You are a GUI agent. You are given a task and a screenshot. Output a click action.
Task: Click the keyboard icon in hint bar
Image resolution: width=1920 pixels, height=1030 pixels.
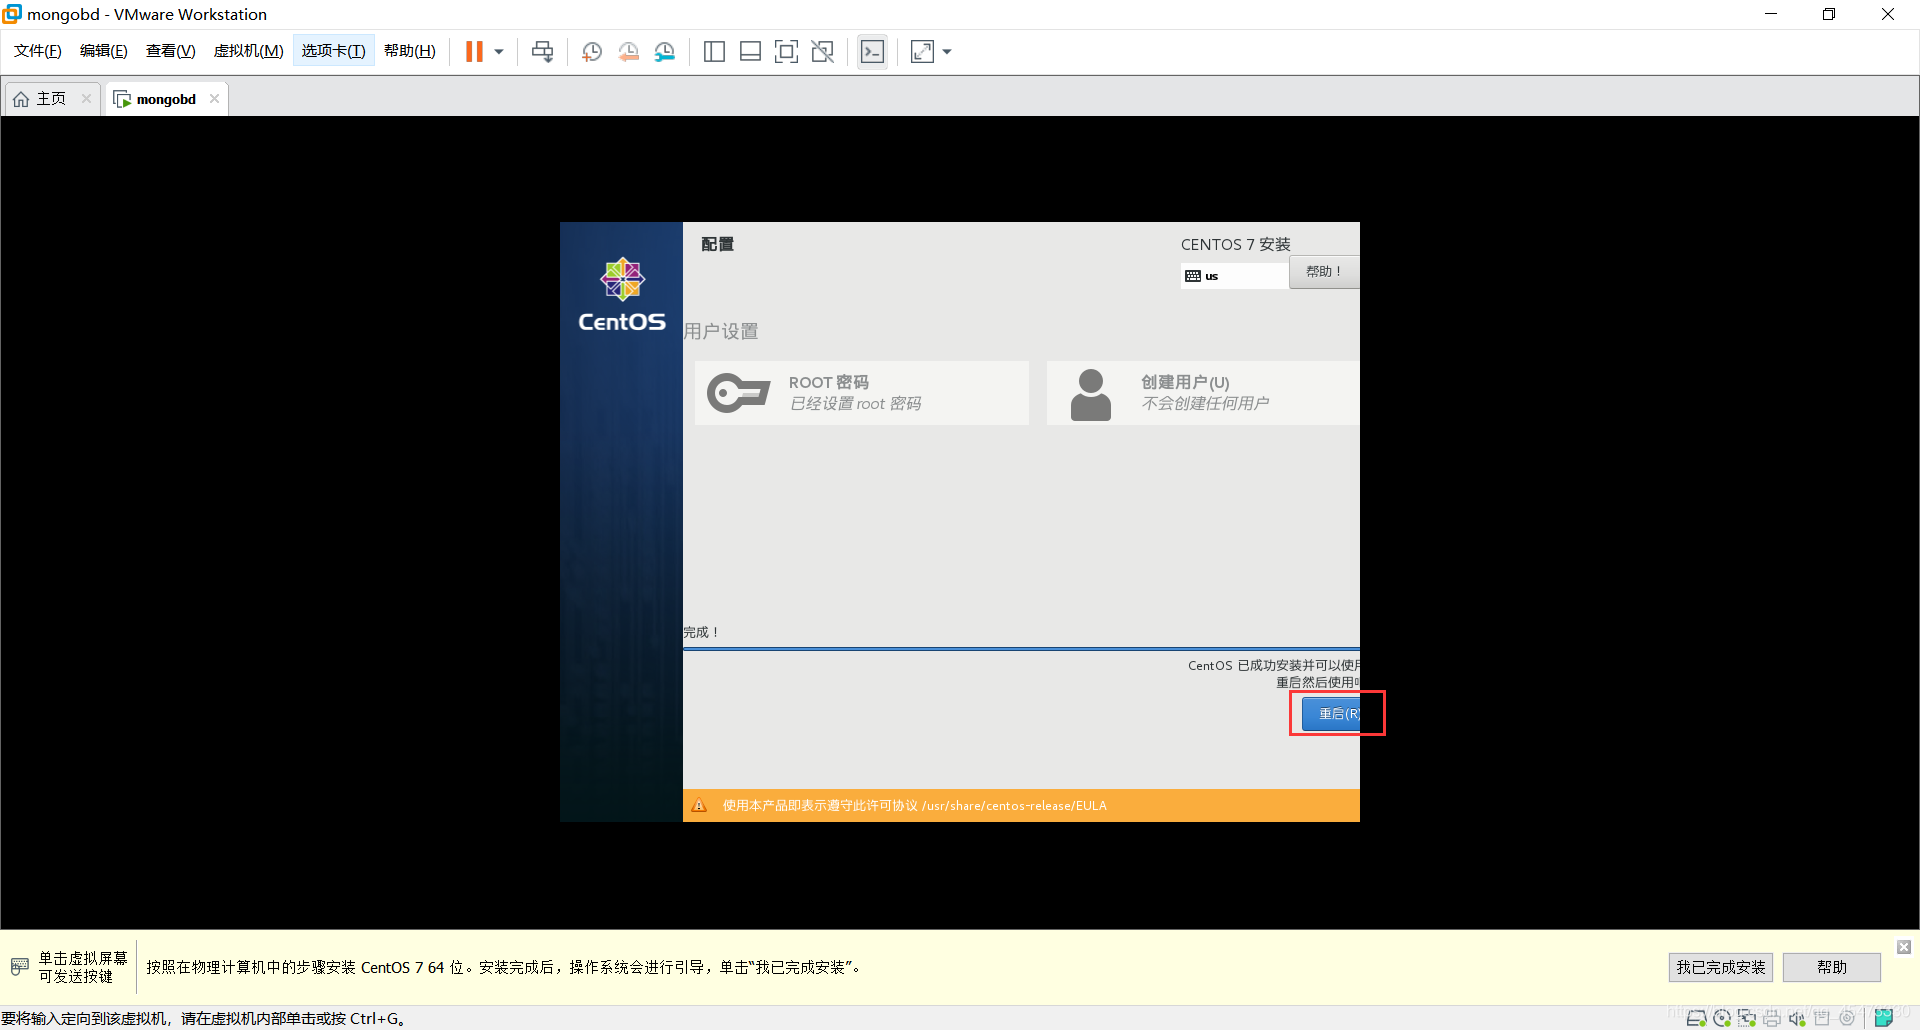(x=20, y=967)
